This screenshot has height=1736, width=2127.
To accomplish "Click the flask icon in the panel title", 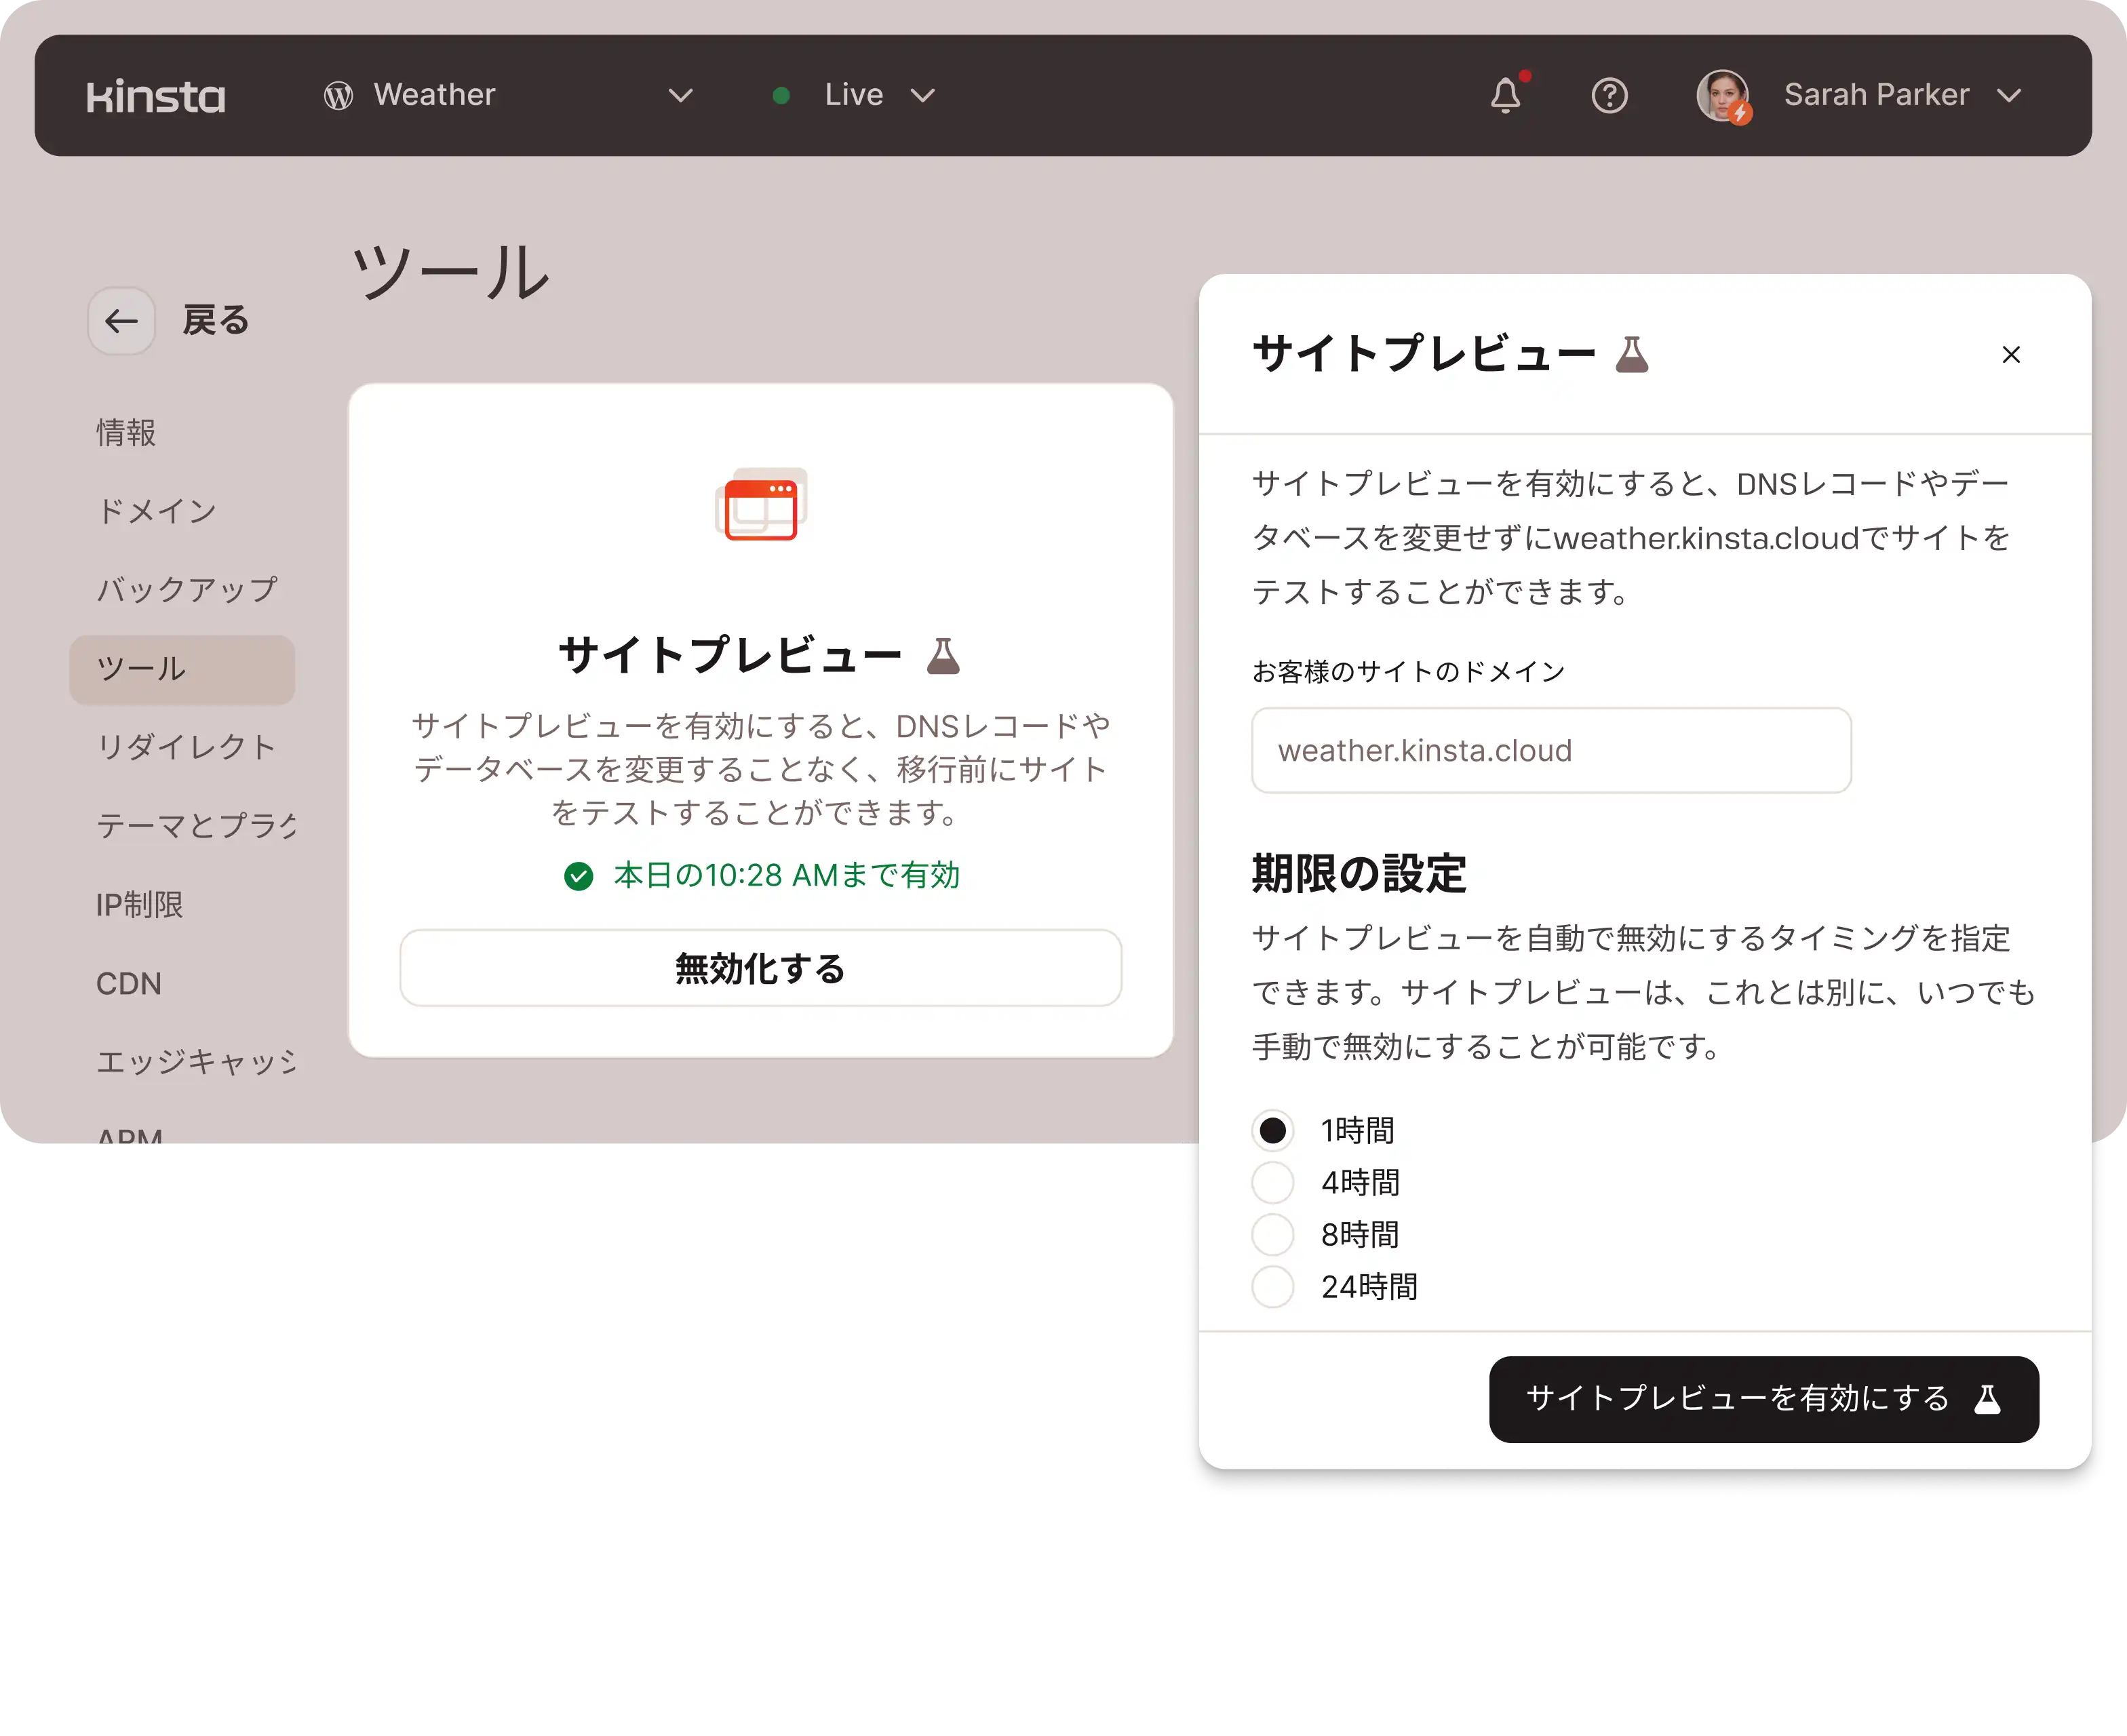I will pos(1632,355).
